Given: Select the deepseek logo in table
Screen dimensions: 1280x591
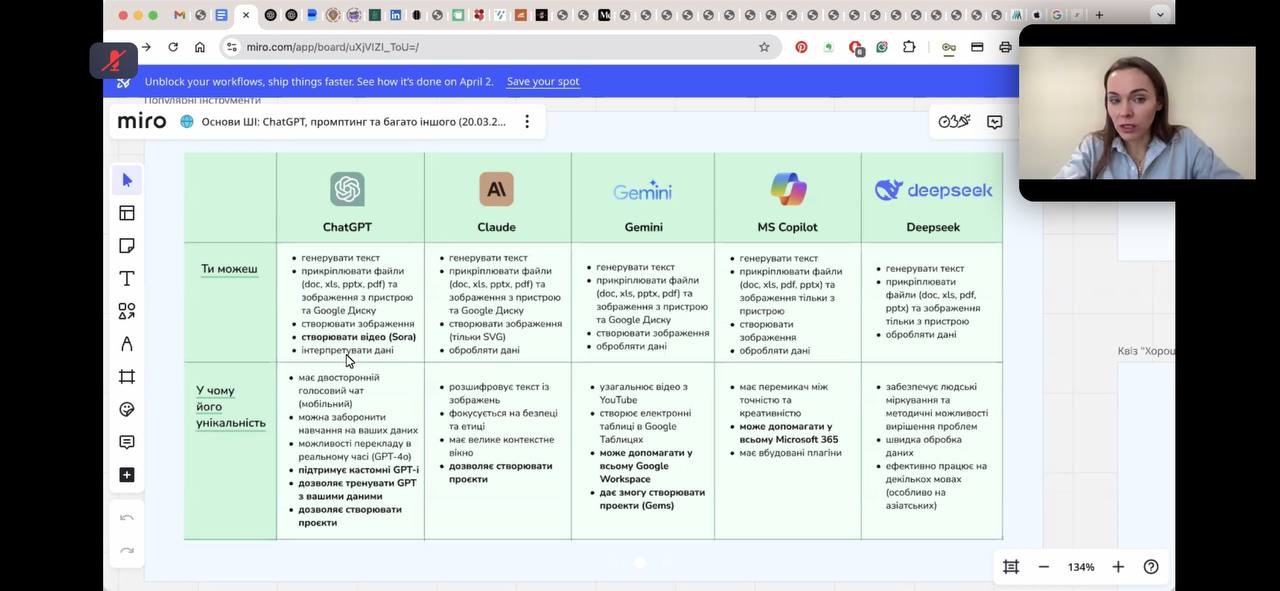Looking at the screenshot, I should [933, 190].
